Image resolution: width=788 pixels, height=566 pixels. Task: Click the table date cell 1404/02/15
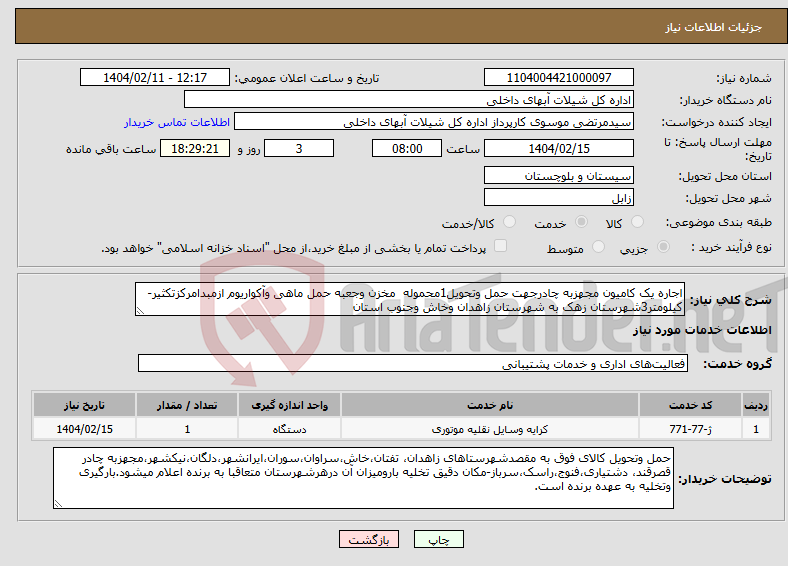(x=84, y=429)
